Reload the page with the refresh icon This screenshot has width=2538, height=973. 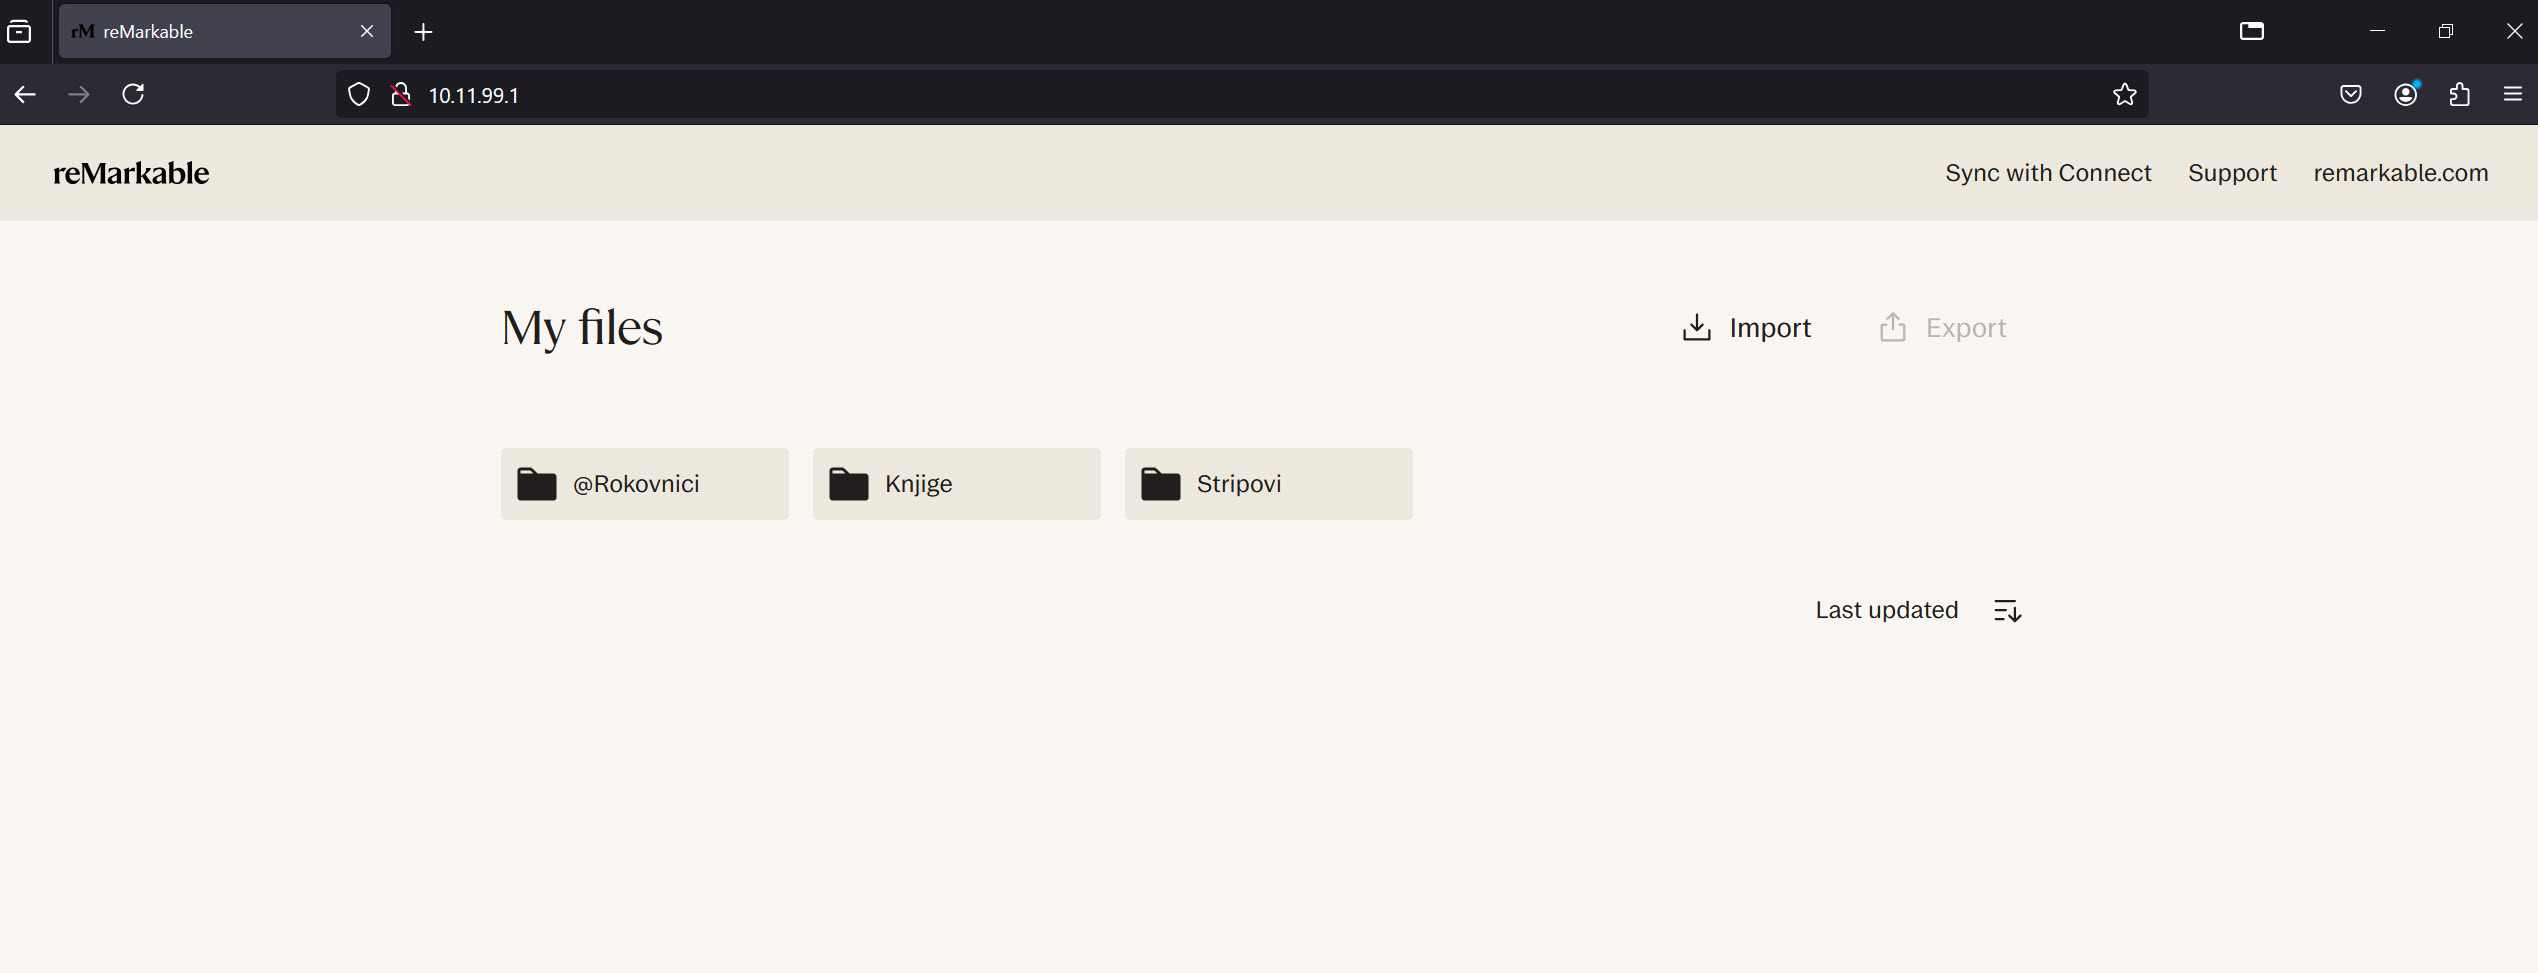pos(133,94)
